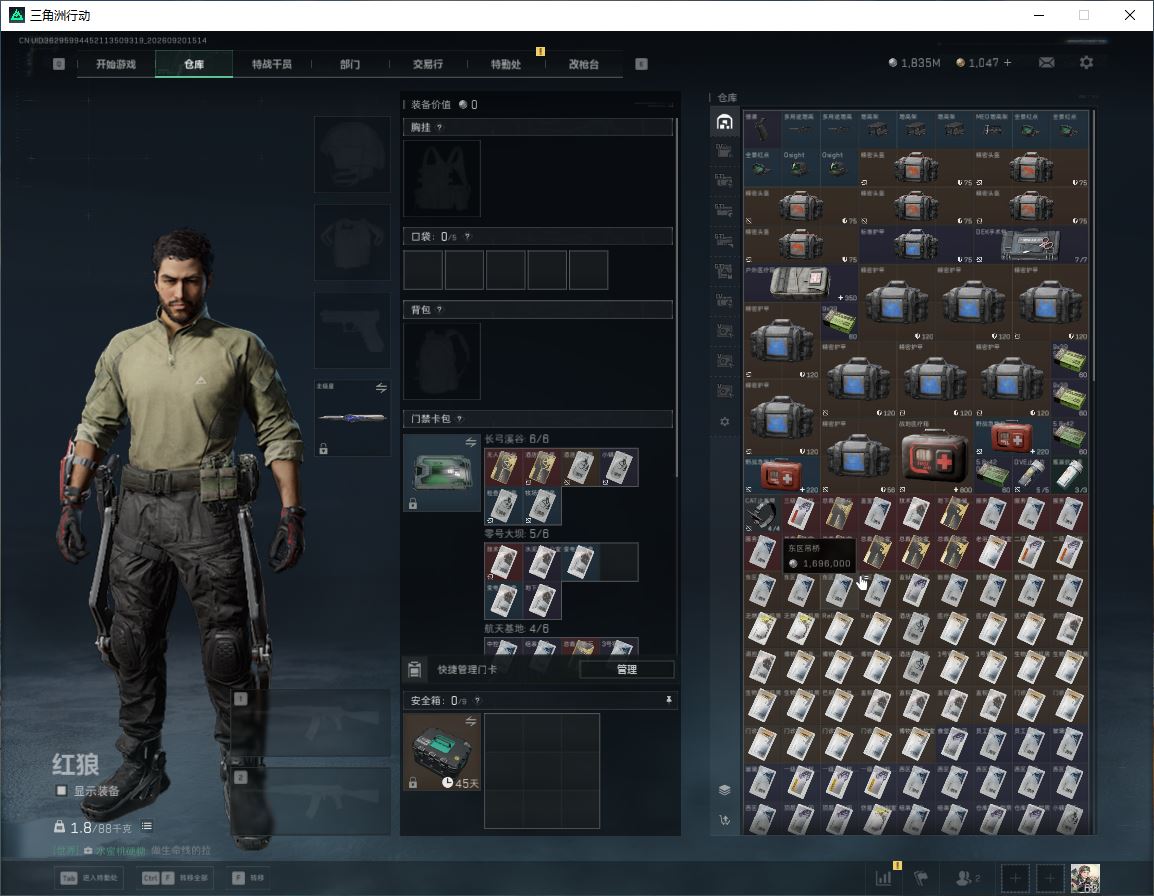Select empty primary weapon slot 1

click(x=311, y=723)
